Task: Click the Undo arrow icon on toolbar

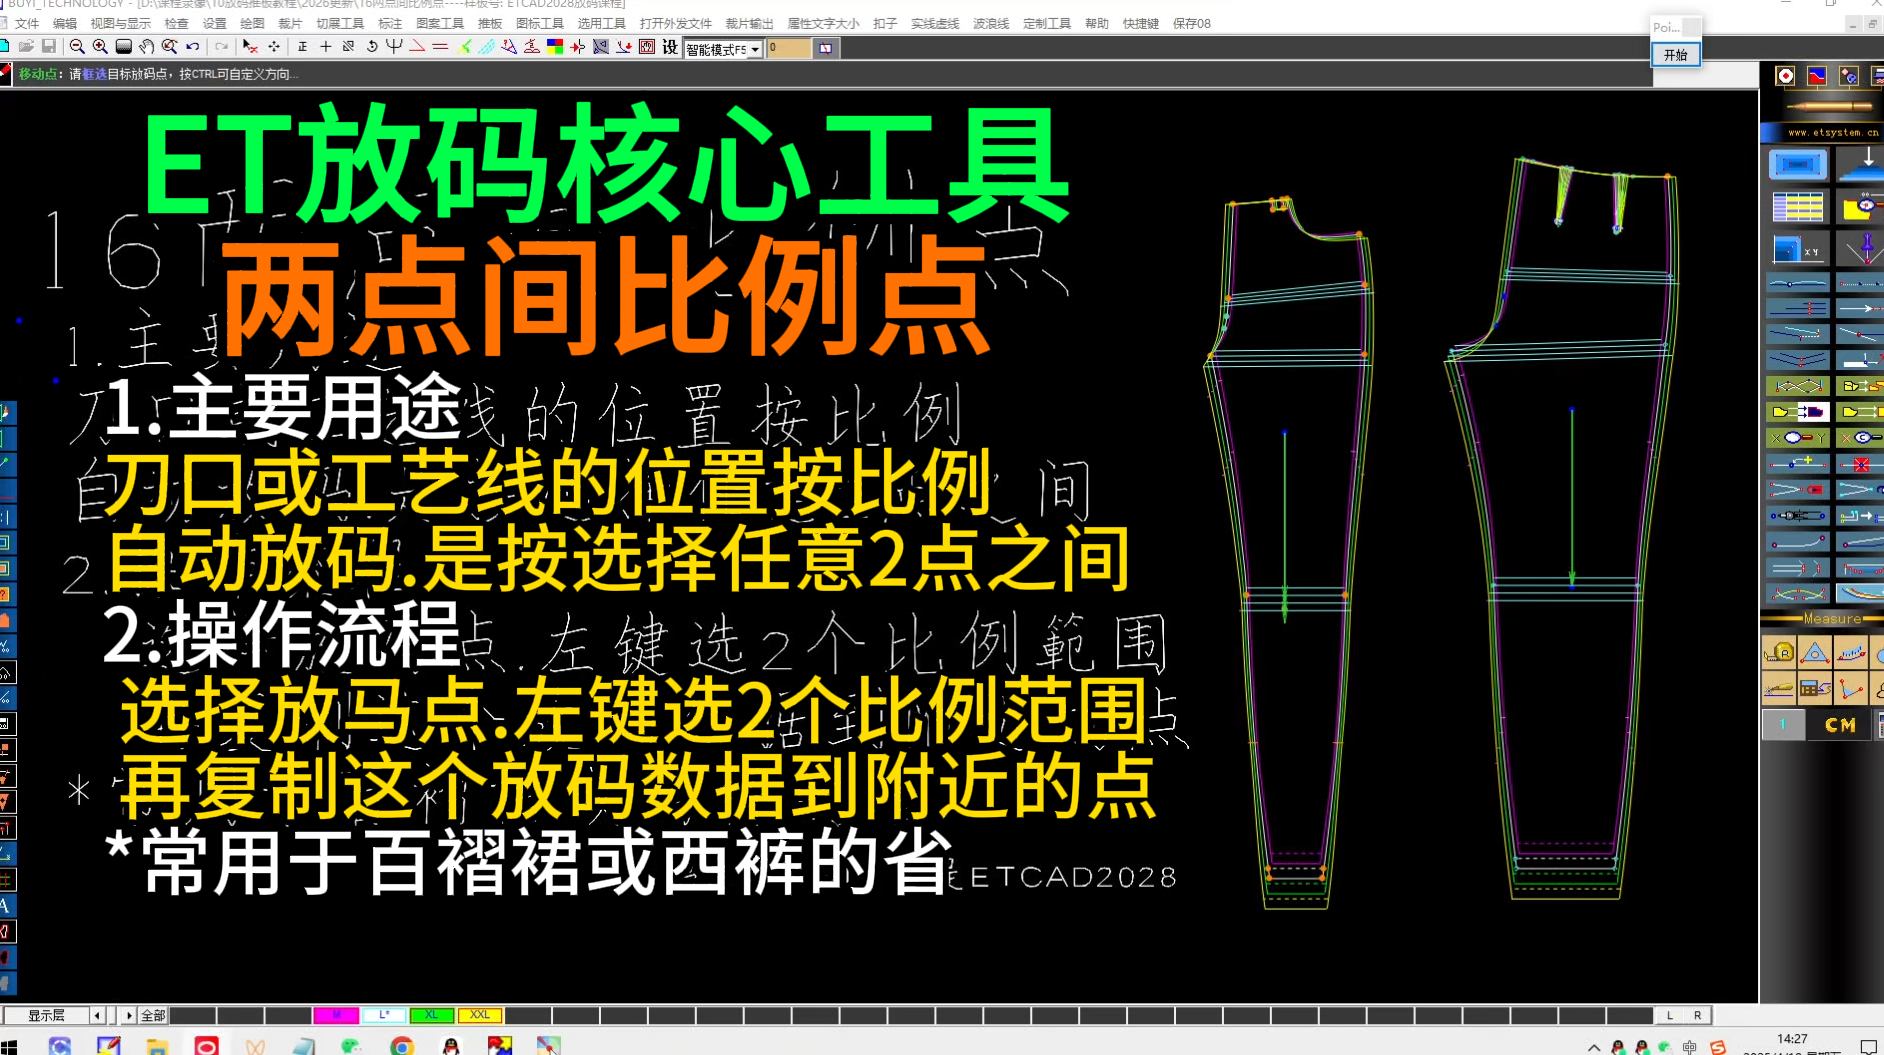Action: (x=190, y=46)
